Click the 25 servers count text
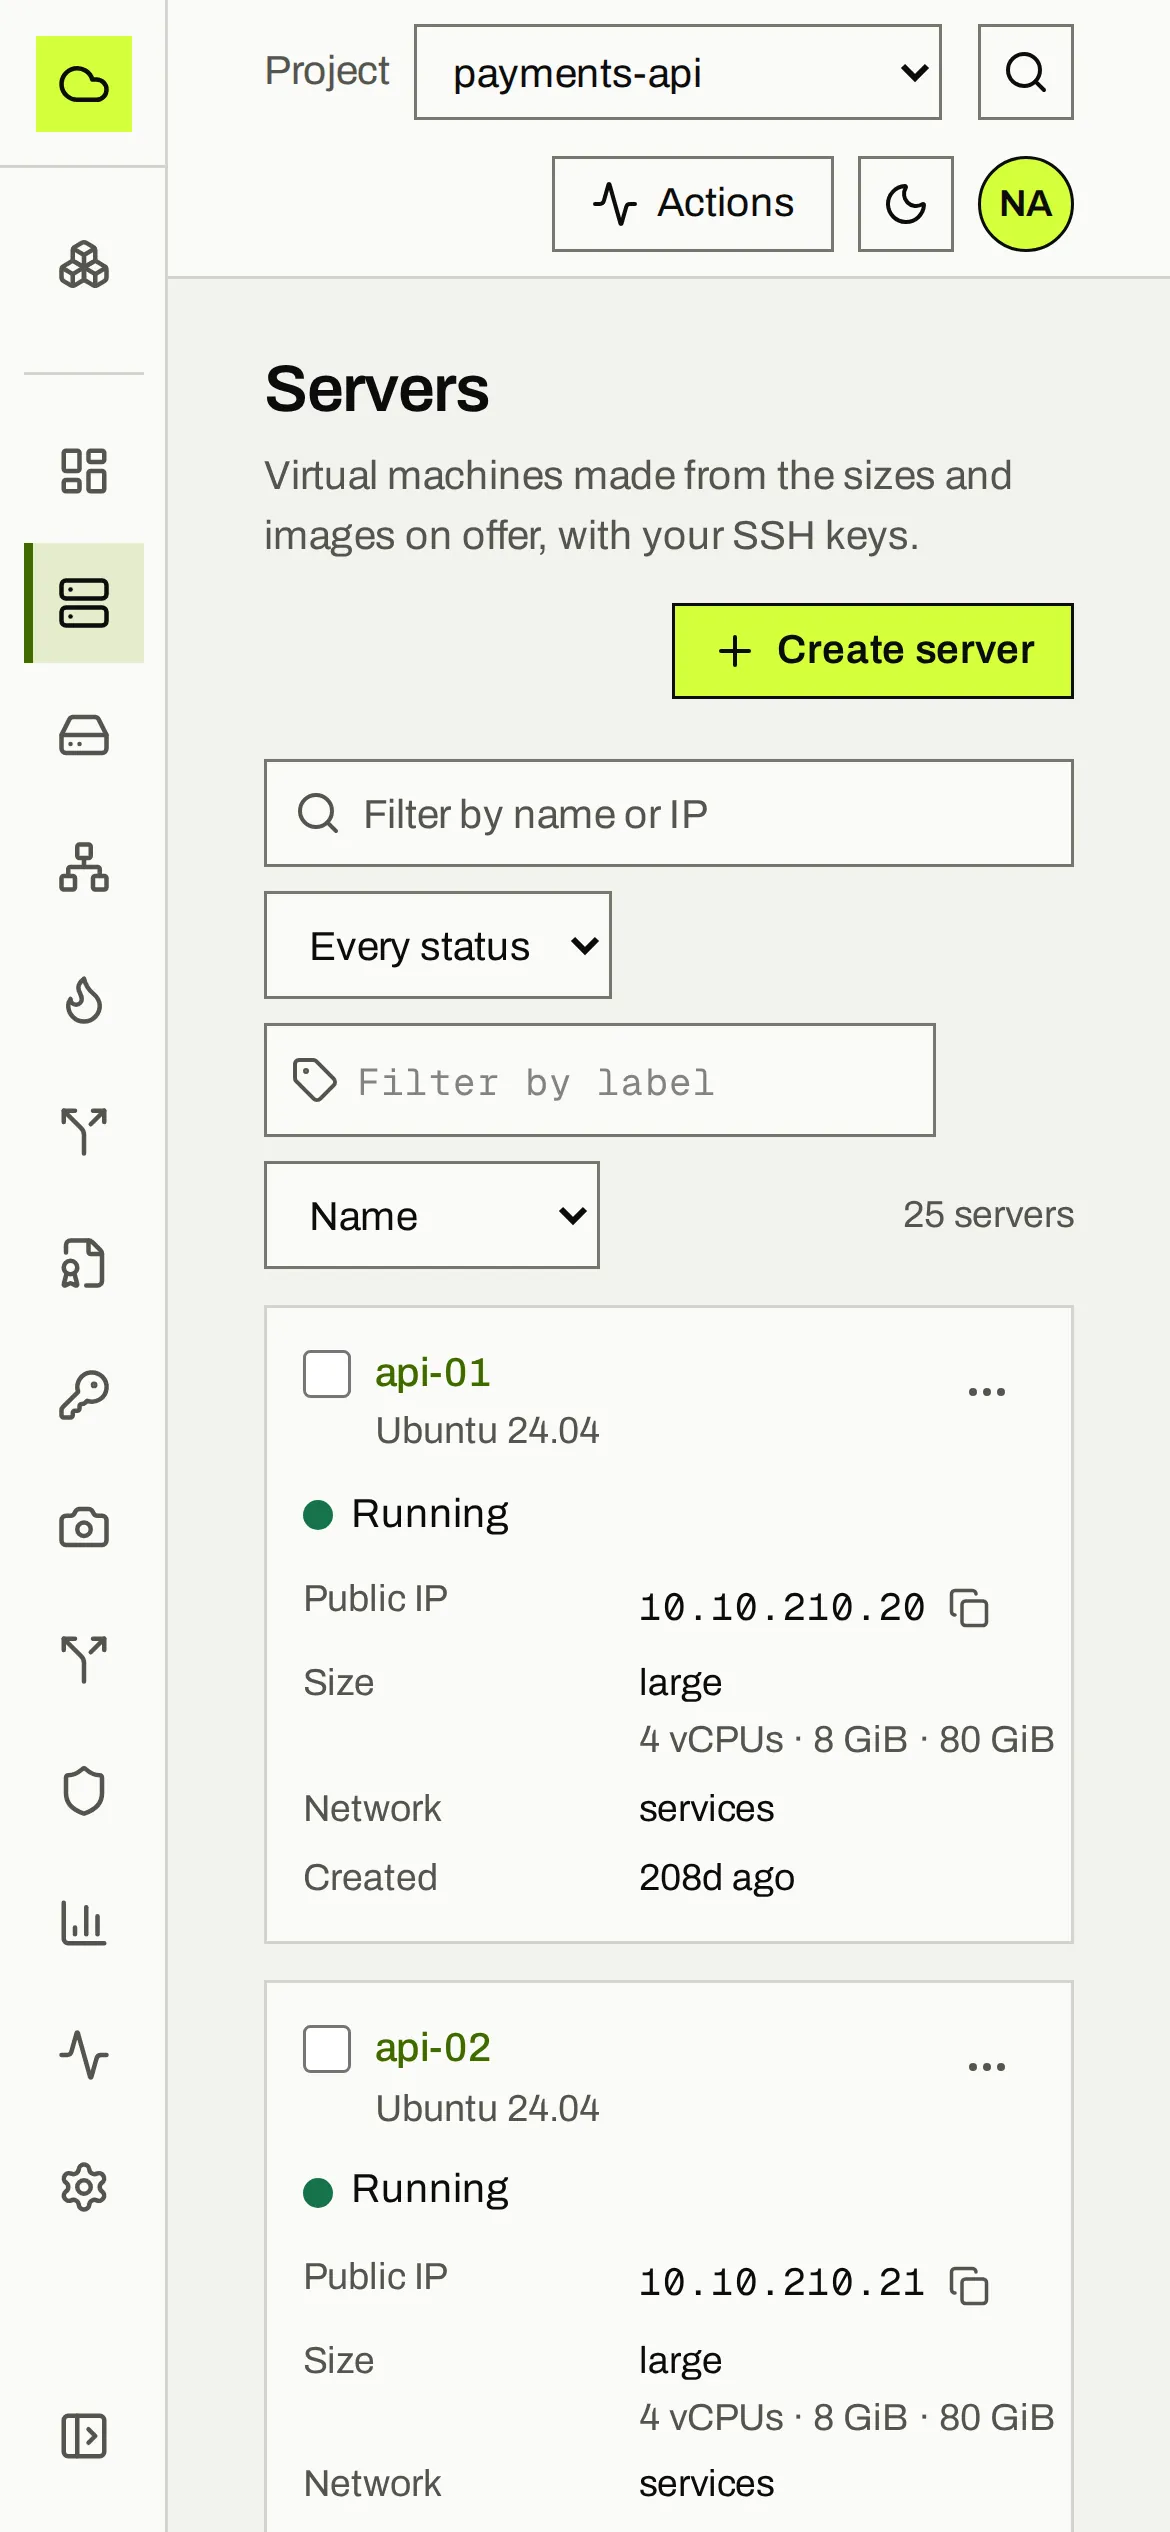This screenshot has height=2532, width=1170. [x=988, y=1215]
